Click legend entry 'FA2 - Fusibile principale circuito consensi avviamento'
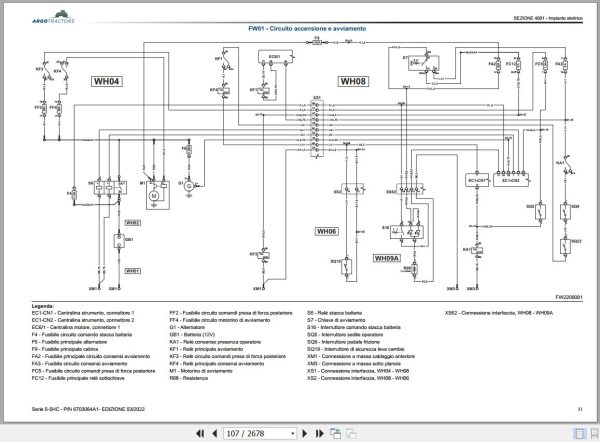The height and width of the screenshot is (442, 600). [91, 356]
